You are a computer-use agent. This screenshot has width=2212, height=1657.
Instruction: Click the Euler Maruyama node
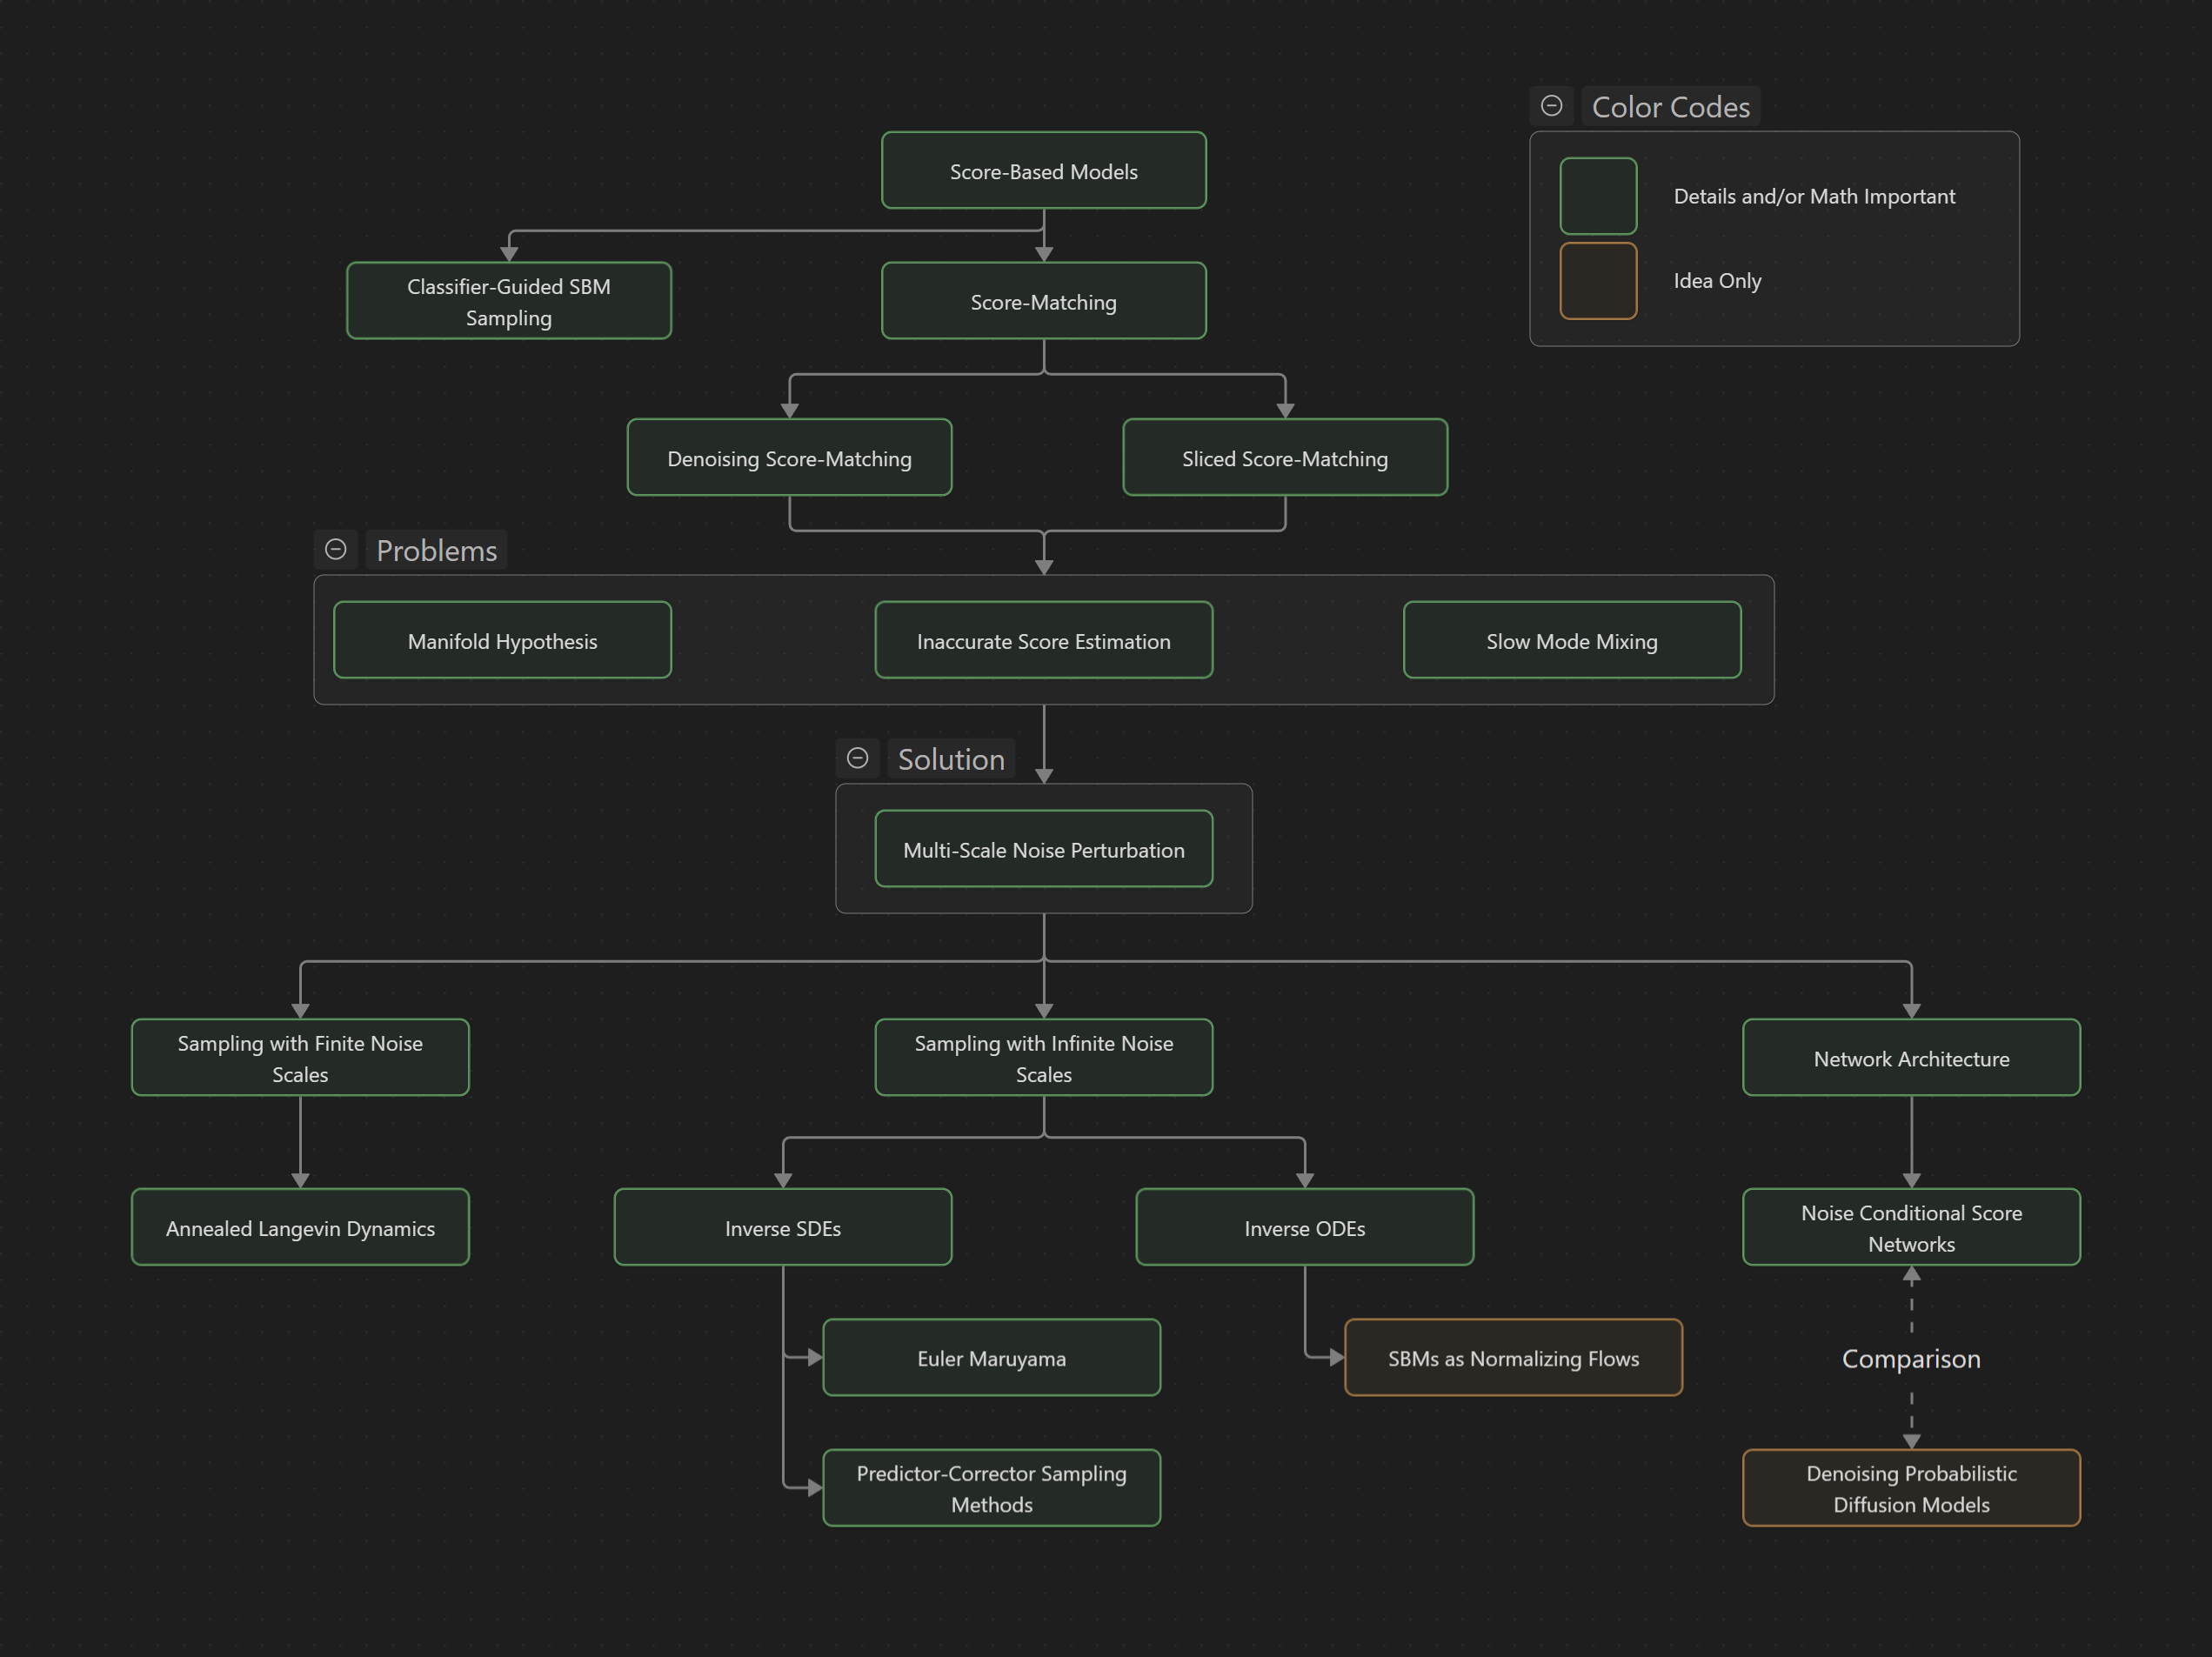point(991,1358)
